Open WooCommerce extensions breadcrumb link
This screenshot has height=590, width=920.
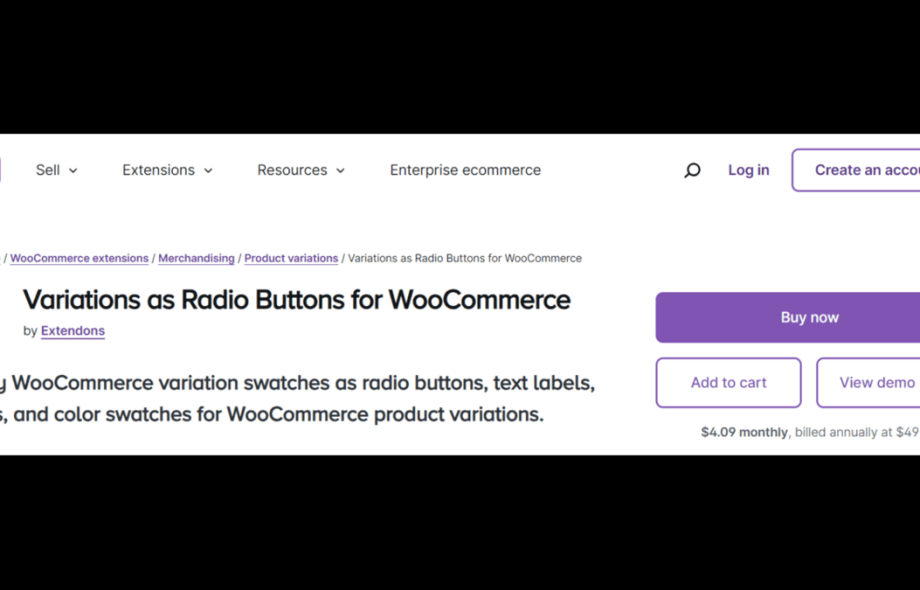click(x=79, y=258)
